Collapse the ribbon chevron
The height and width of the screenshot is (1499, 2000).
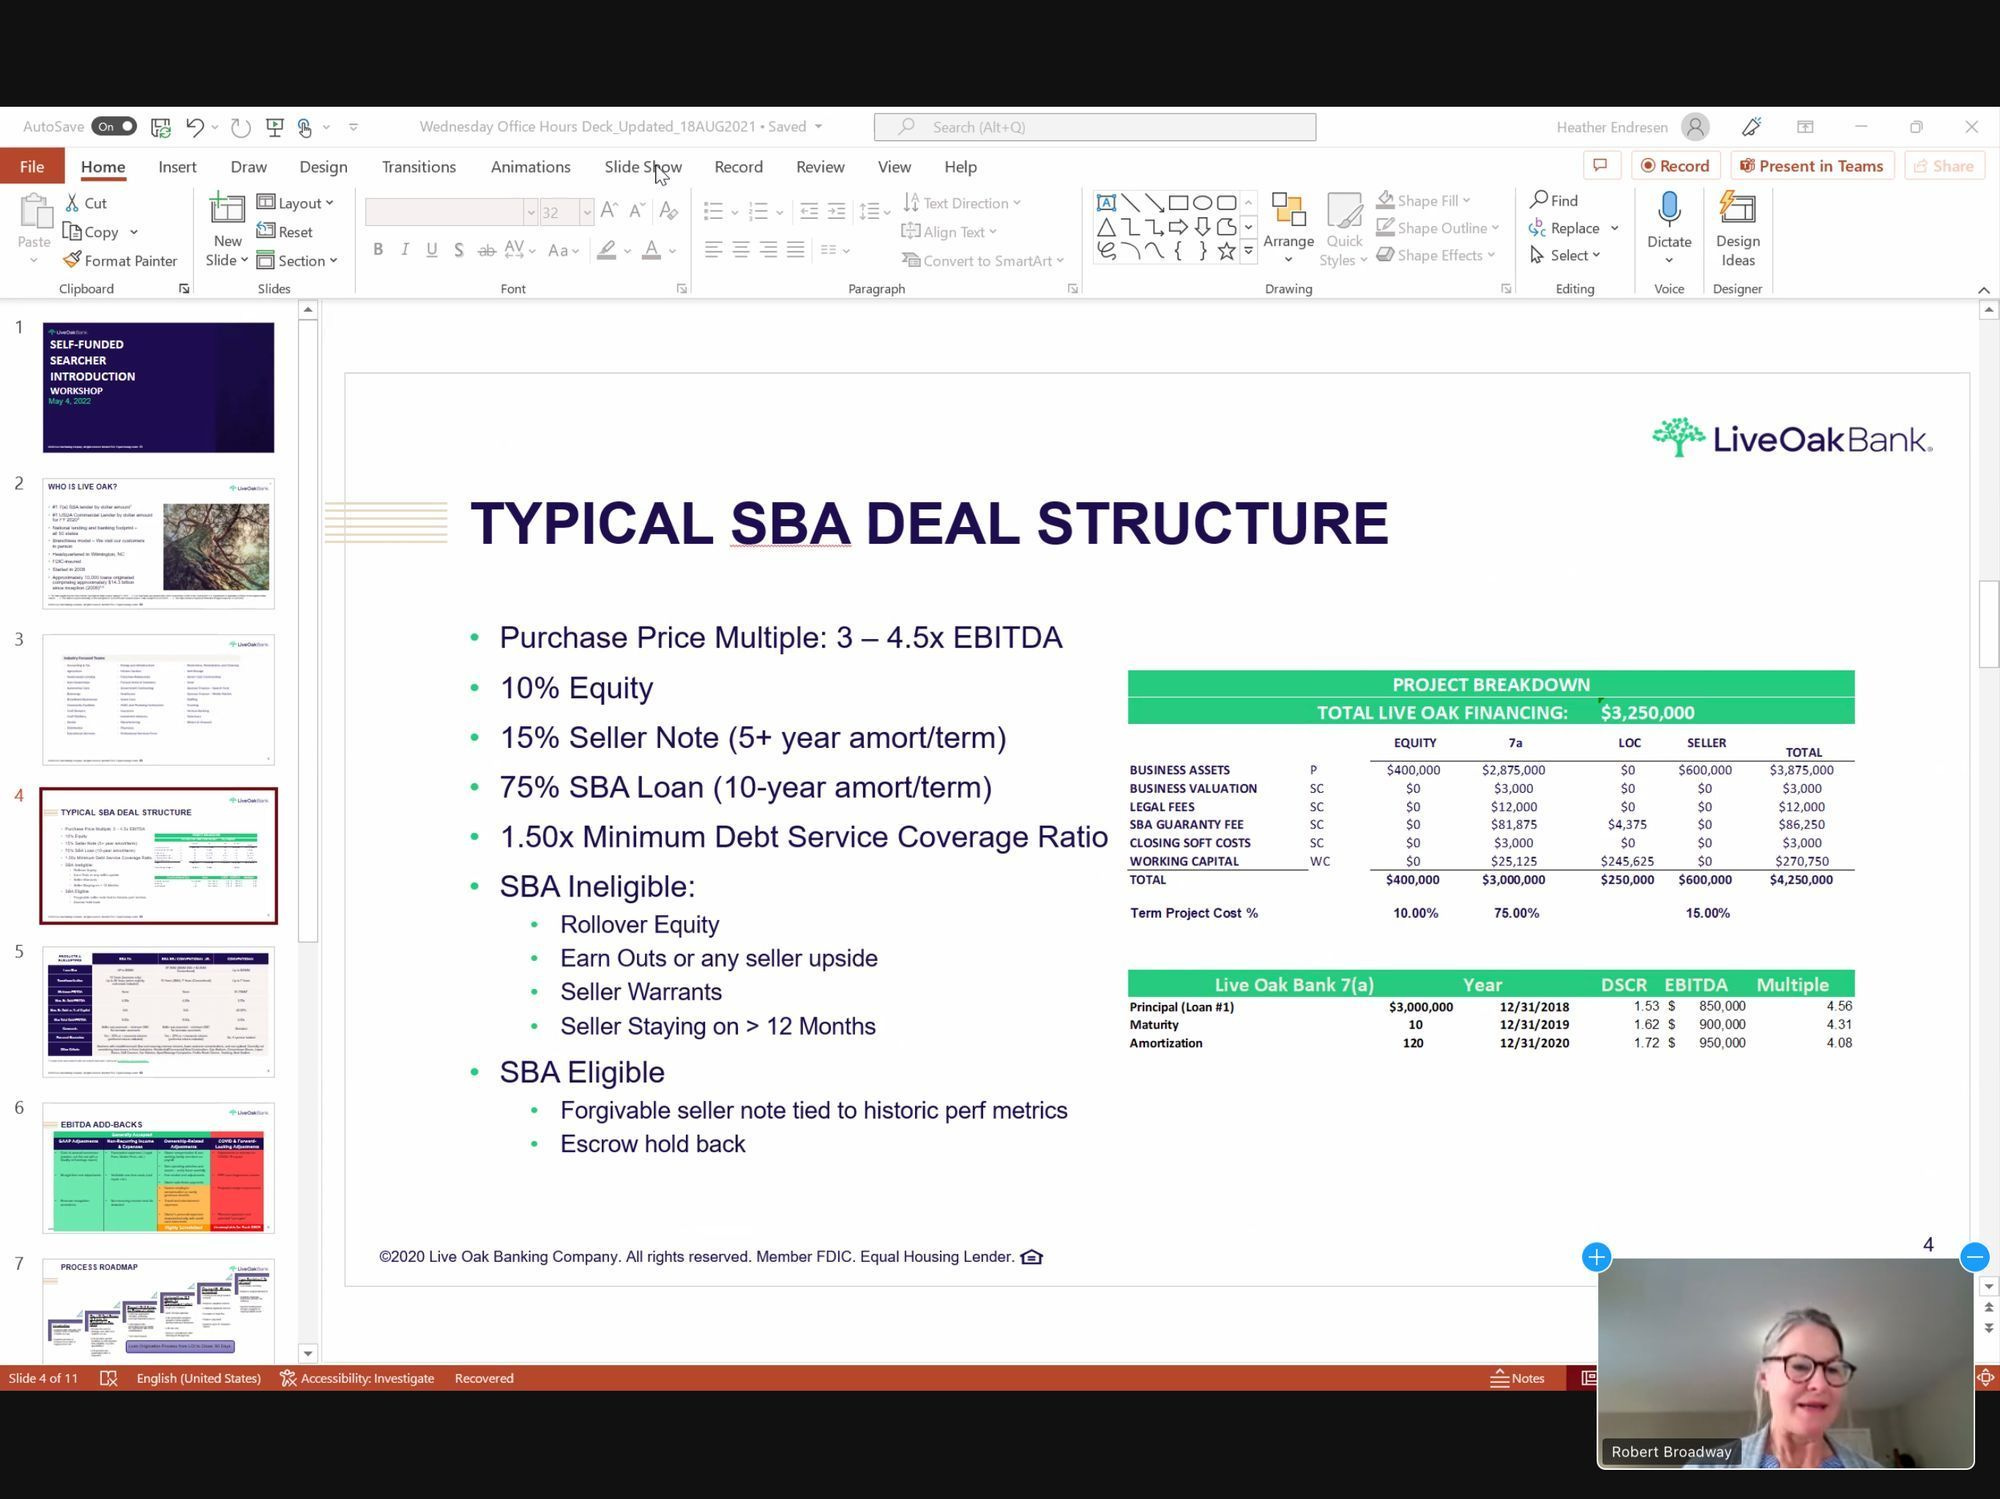click(x=1984, y=290)
